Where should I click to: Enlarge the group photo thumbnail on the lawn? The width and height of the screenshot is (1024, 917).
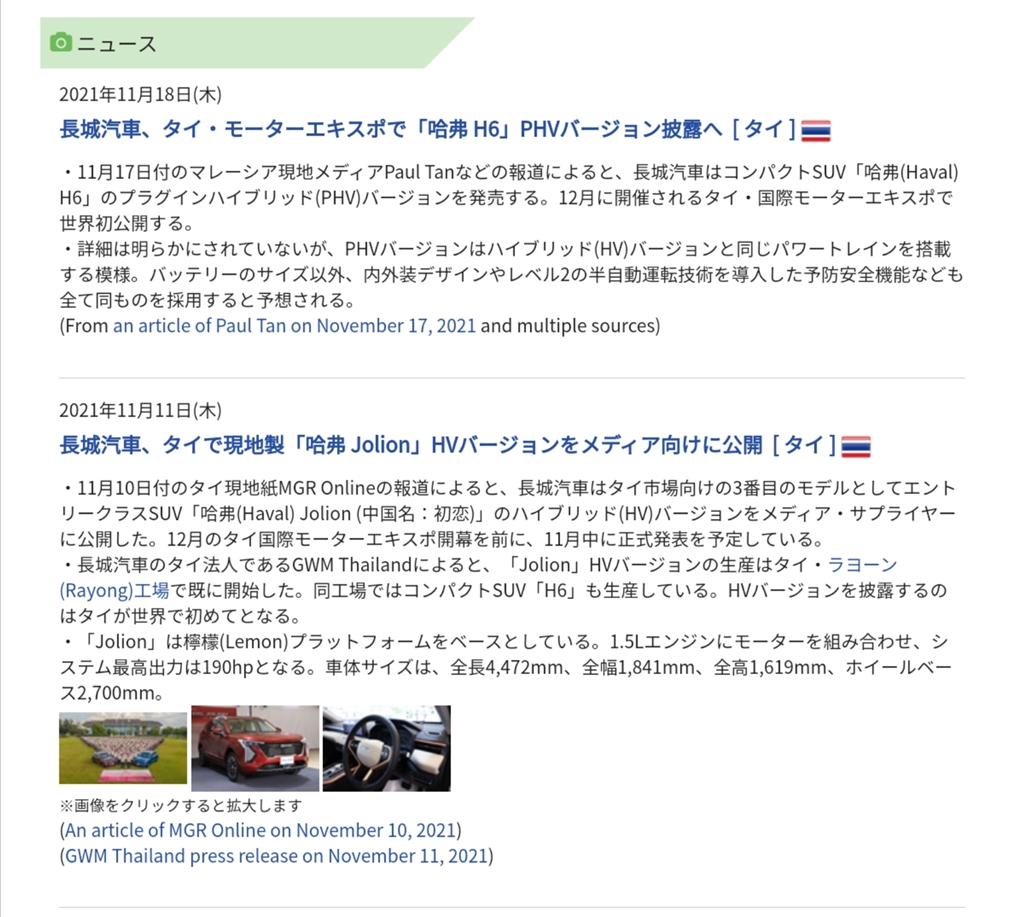(x=123, y=748)
